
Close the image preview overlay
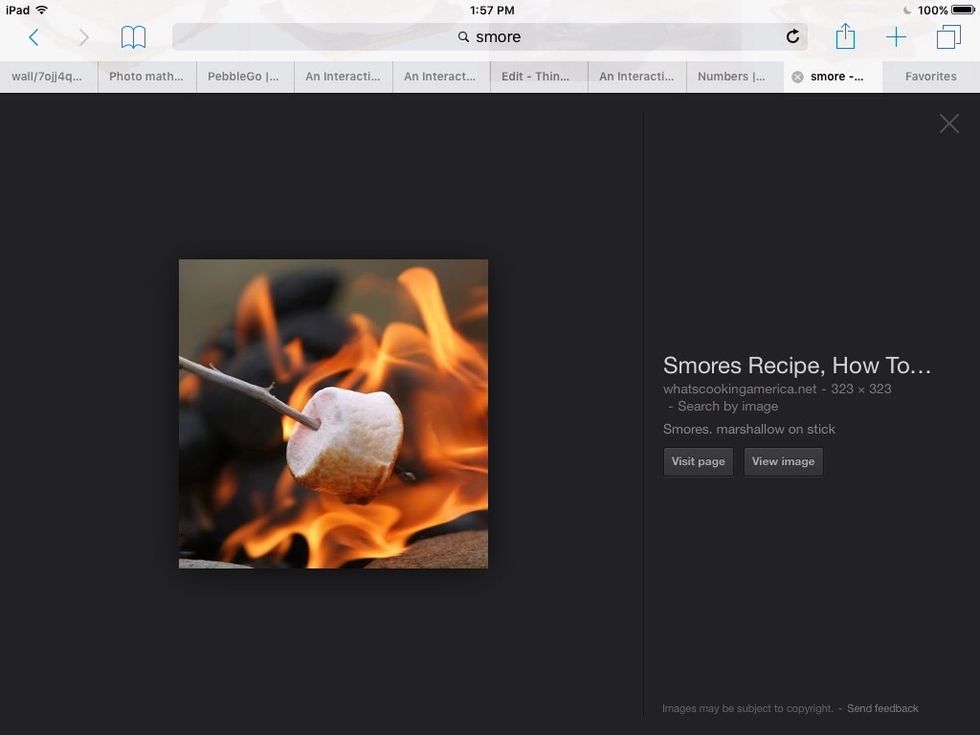click(x=948, y=123)
